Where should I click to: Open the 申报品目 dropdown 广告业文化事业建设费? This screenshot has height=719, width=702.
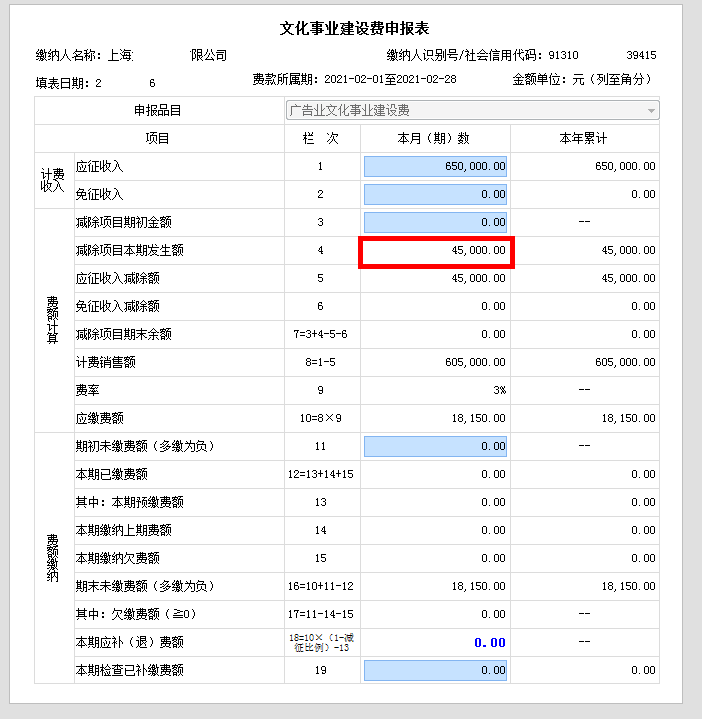point(472,111)
